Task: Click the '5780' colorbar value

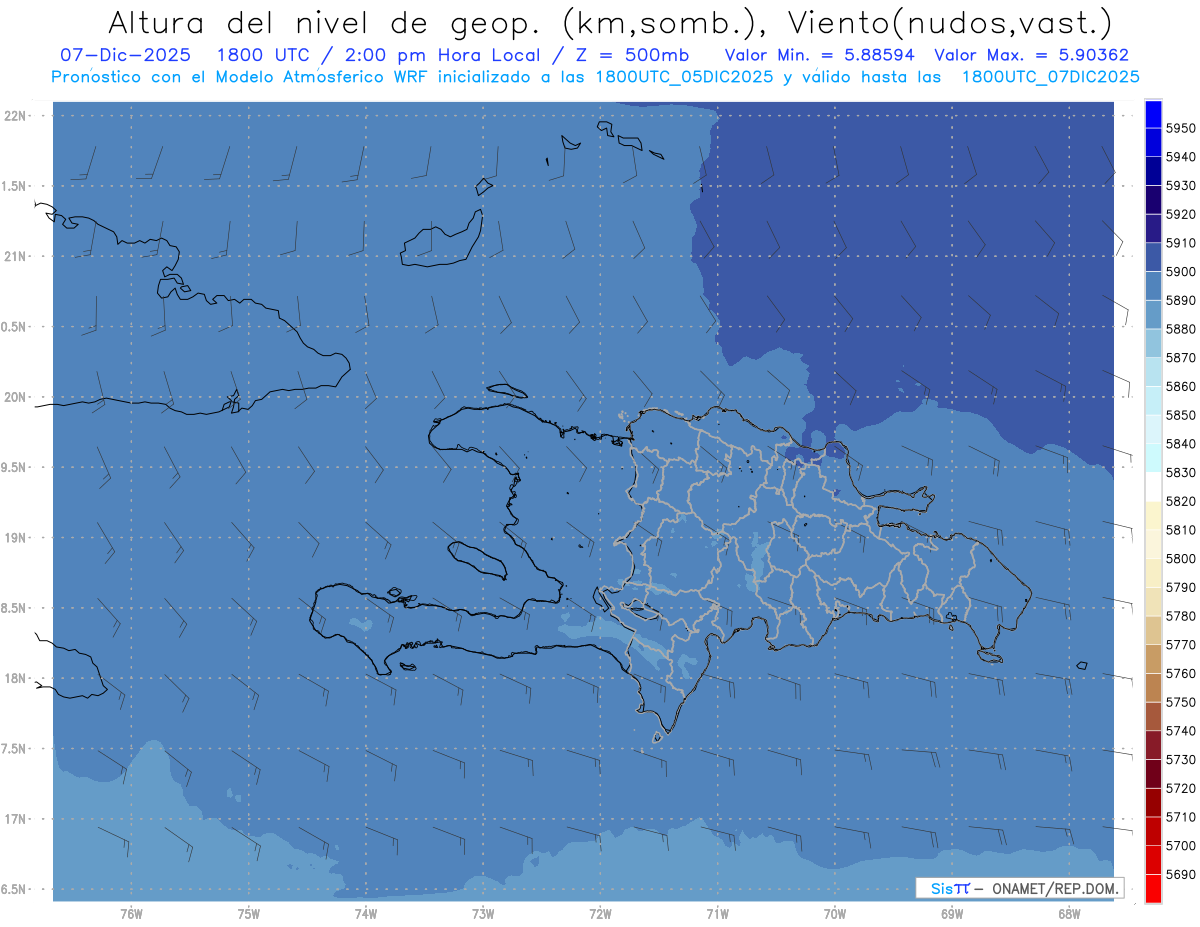Action: [x=1181, y=617]
